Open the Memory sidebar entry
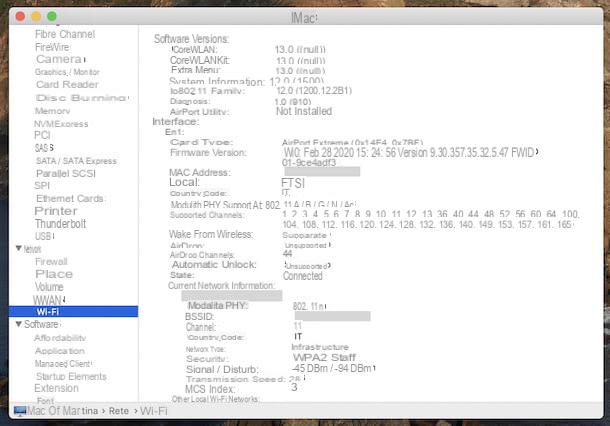Viewport: 610px width, 426px height. (53, 111)
